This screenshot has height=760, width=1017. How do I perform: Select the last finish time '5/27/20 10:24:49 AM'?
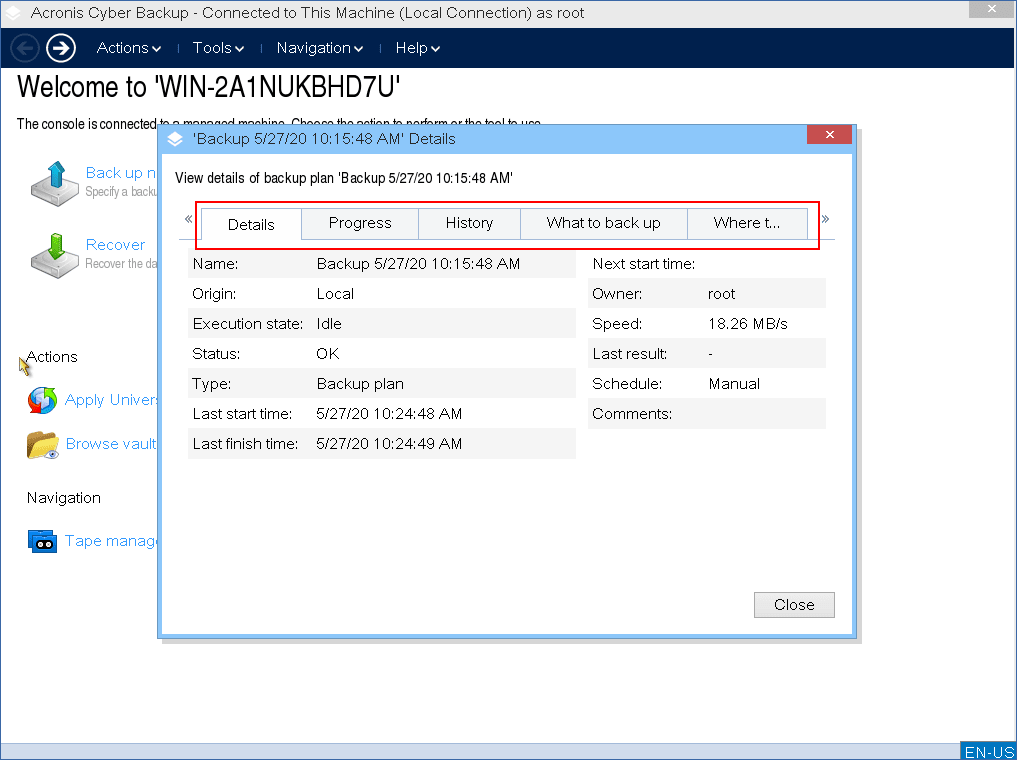[389, 444]
